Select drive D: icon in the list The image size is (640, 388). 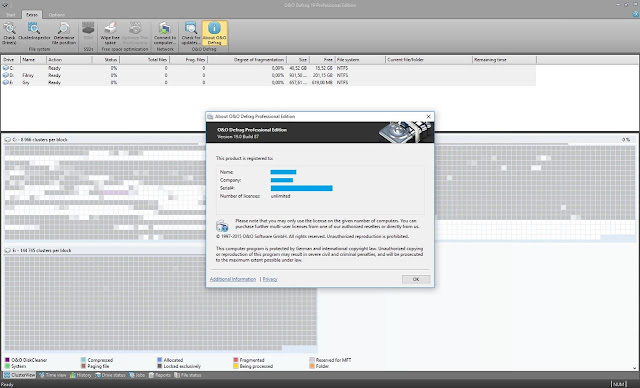tap(6, 75)
